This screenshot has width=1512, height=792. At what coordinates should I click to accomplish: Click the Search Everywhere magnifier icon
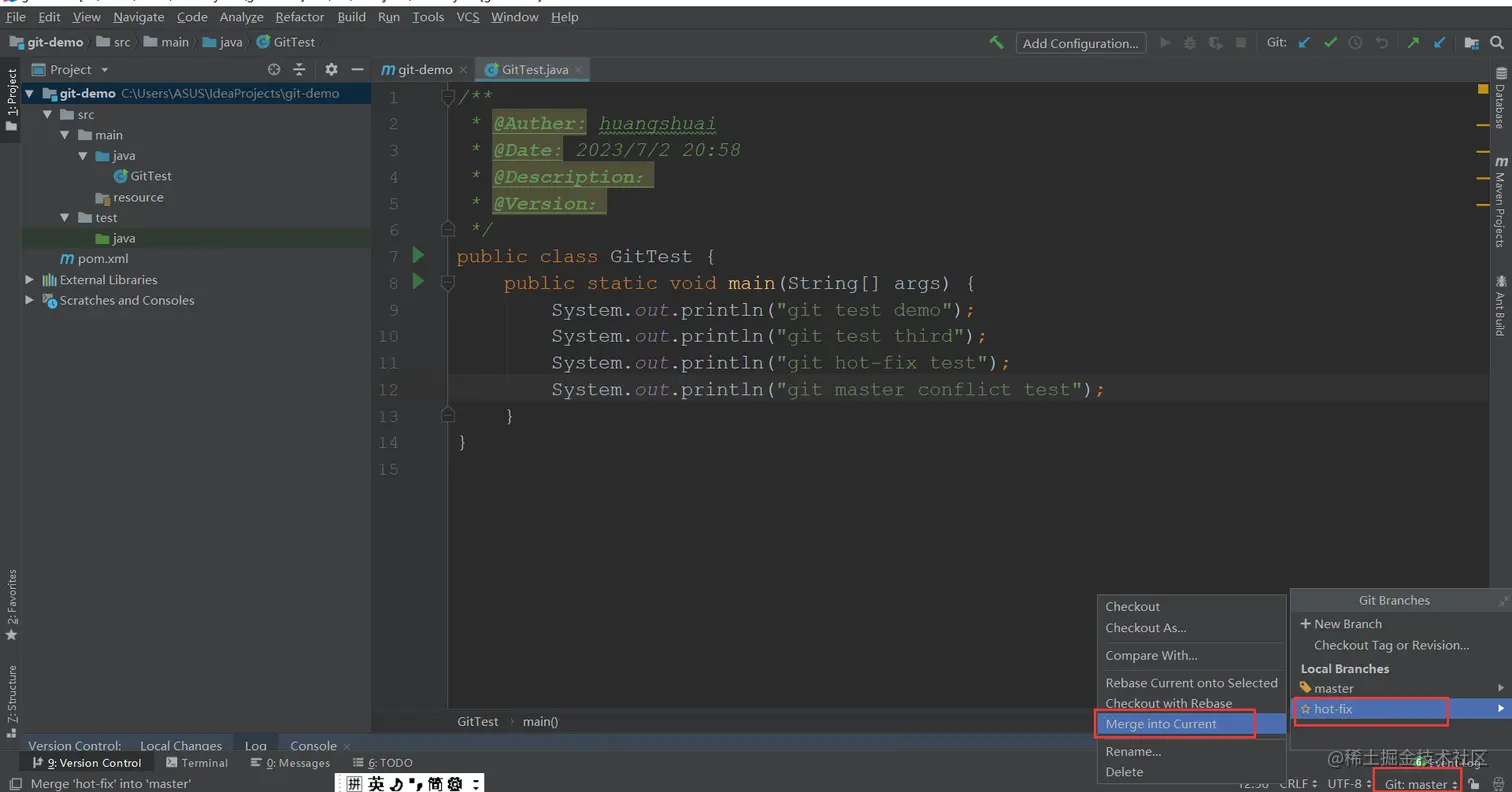coord(1497,43)
